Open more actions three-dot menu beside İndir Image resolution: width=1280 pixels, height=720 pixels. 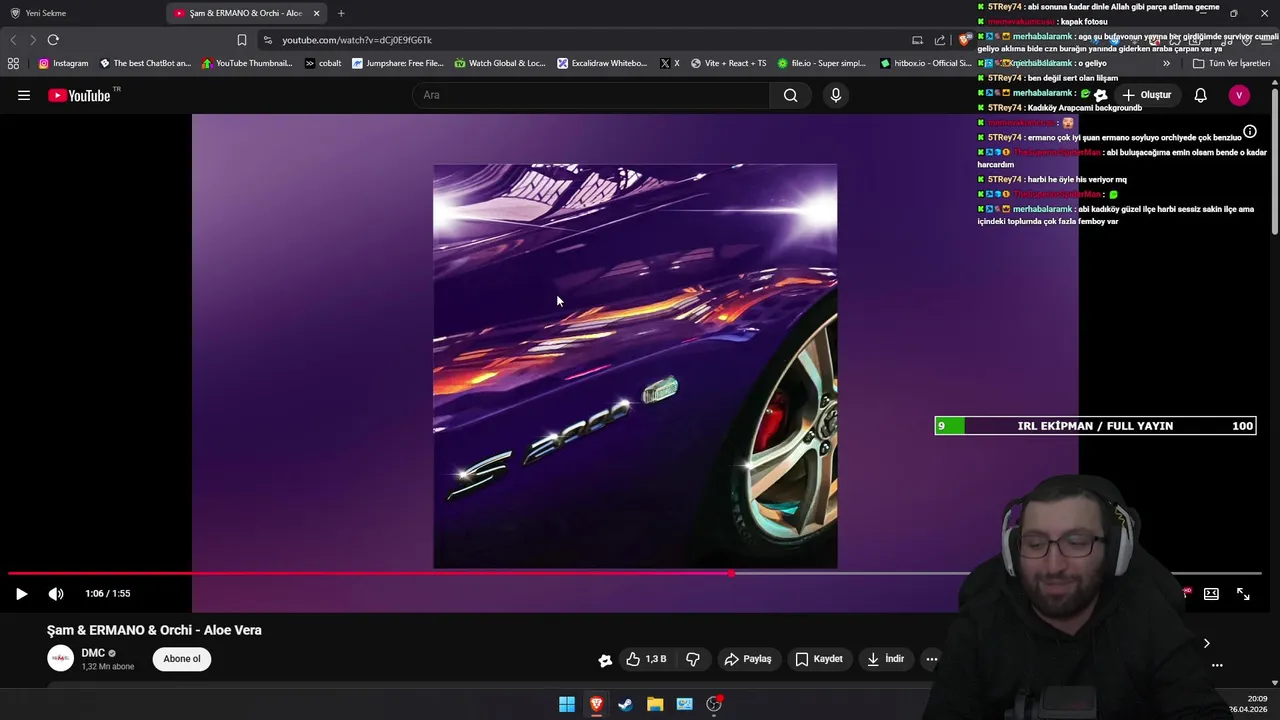pos(931,659)
